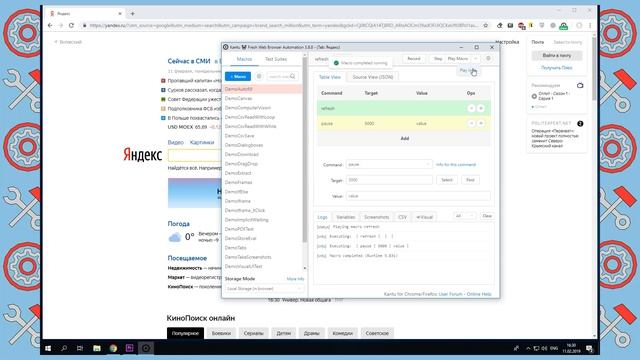
Task: Open the Command dropdown
Action: (x=389, y=164)
